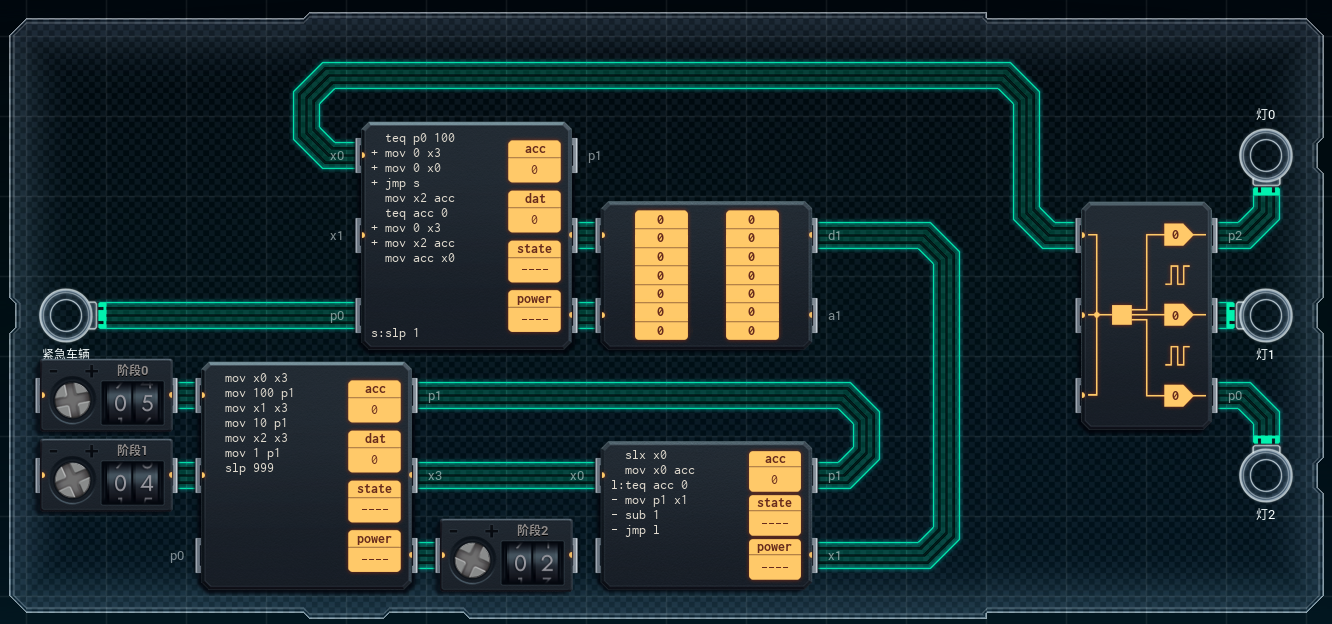This screenshot has height=624, width=1332.
Task: Click the a1 pin label on memory chip
Action: (834, 315)
